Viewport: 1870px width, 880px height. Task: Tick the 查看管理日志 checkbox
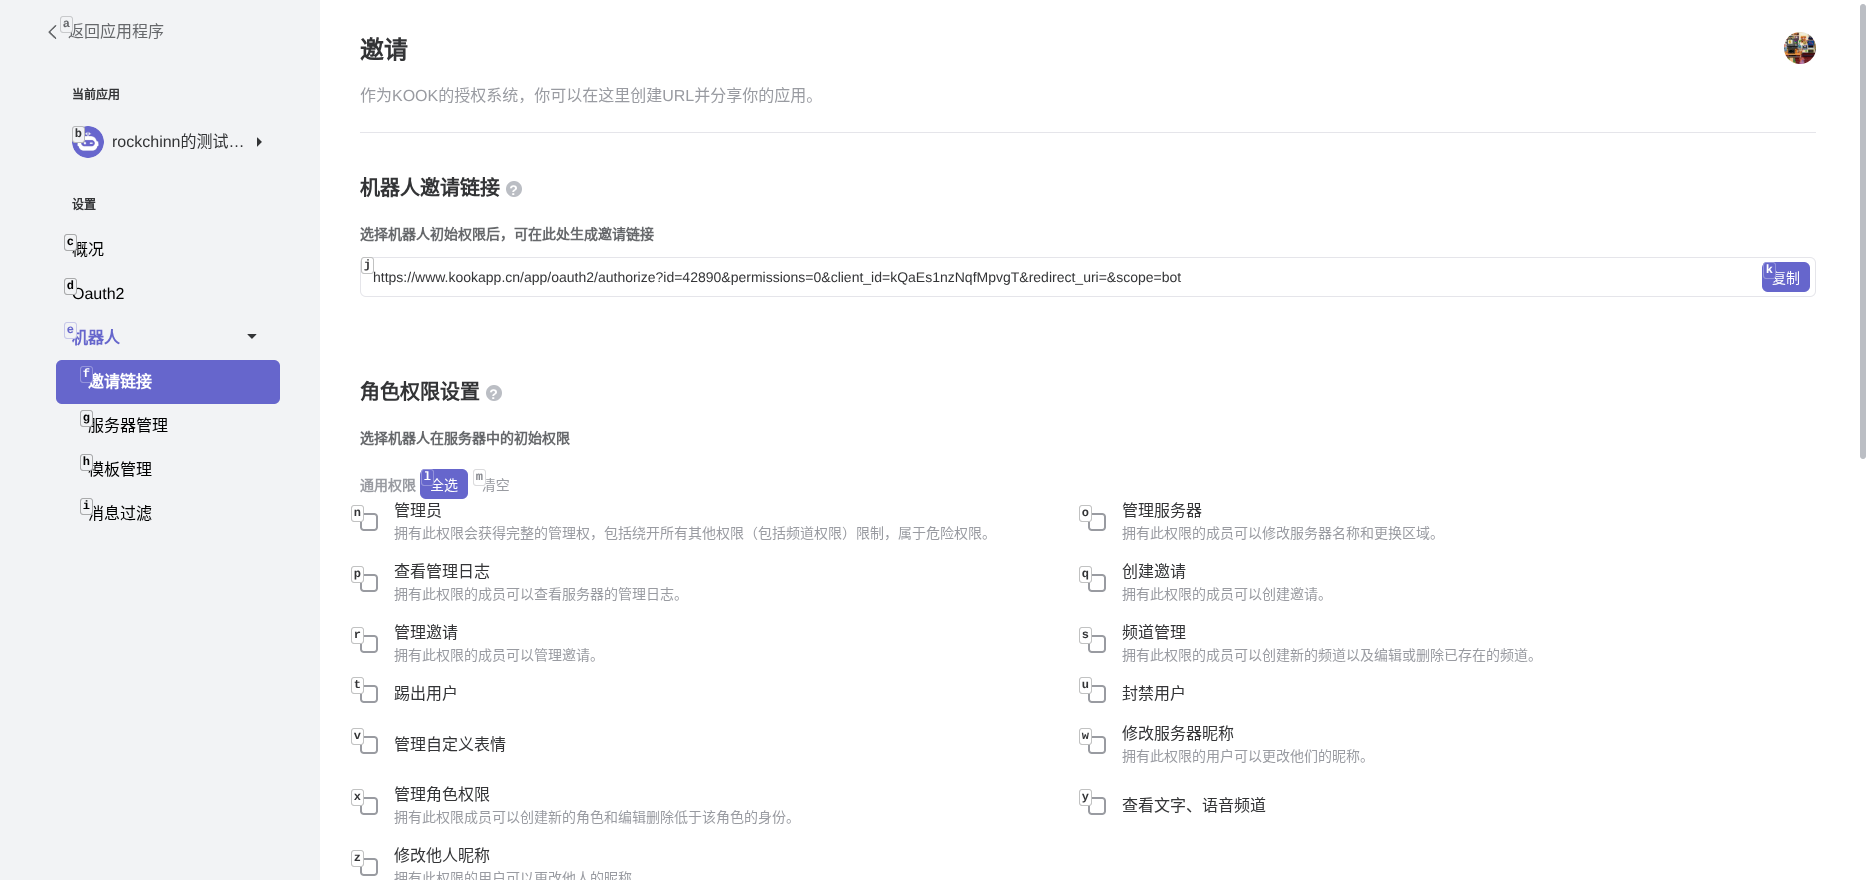click(369, 583)
